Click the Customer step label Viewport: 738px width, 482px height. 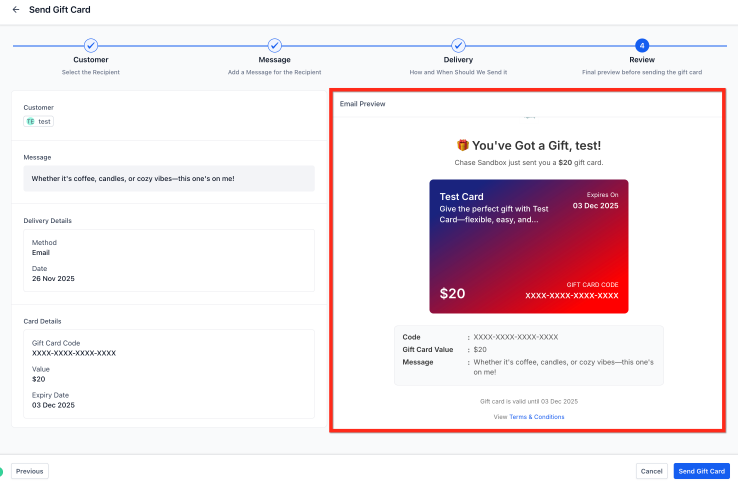[91, 61]
